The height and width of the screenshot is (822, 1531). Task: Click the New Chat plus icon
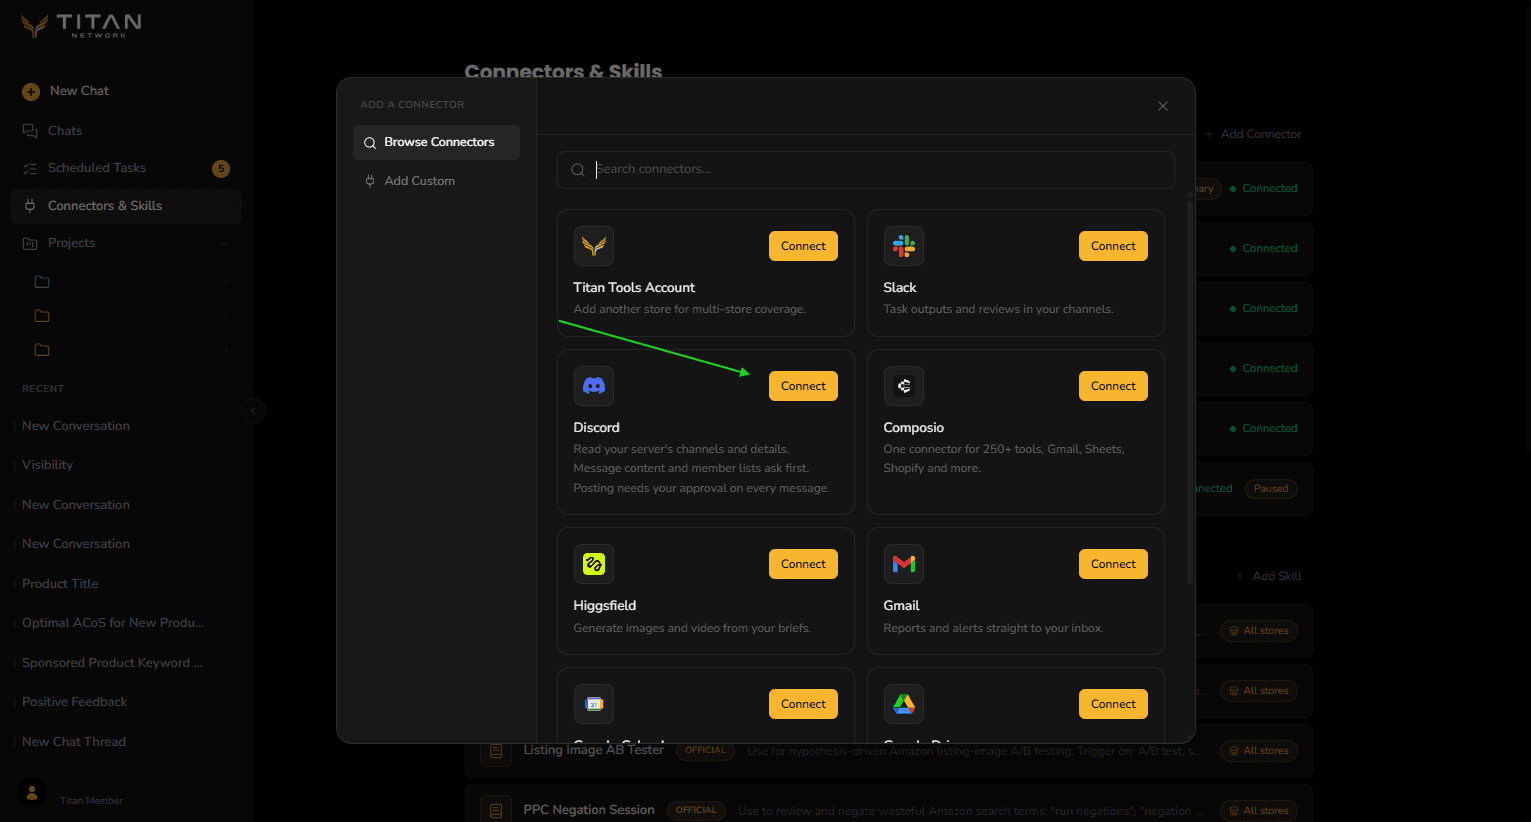pyautogui.click(x=31, y=91)
